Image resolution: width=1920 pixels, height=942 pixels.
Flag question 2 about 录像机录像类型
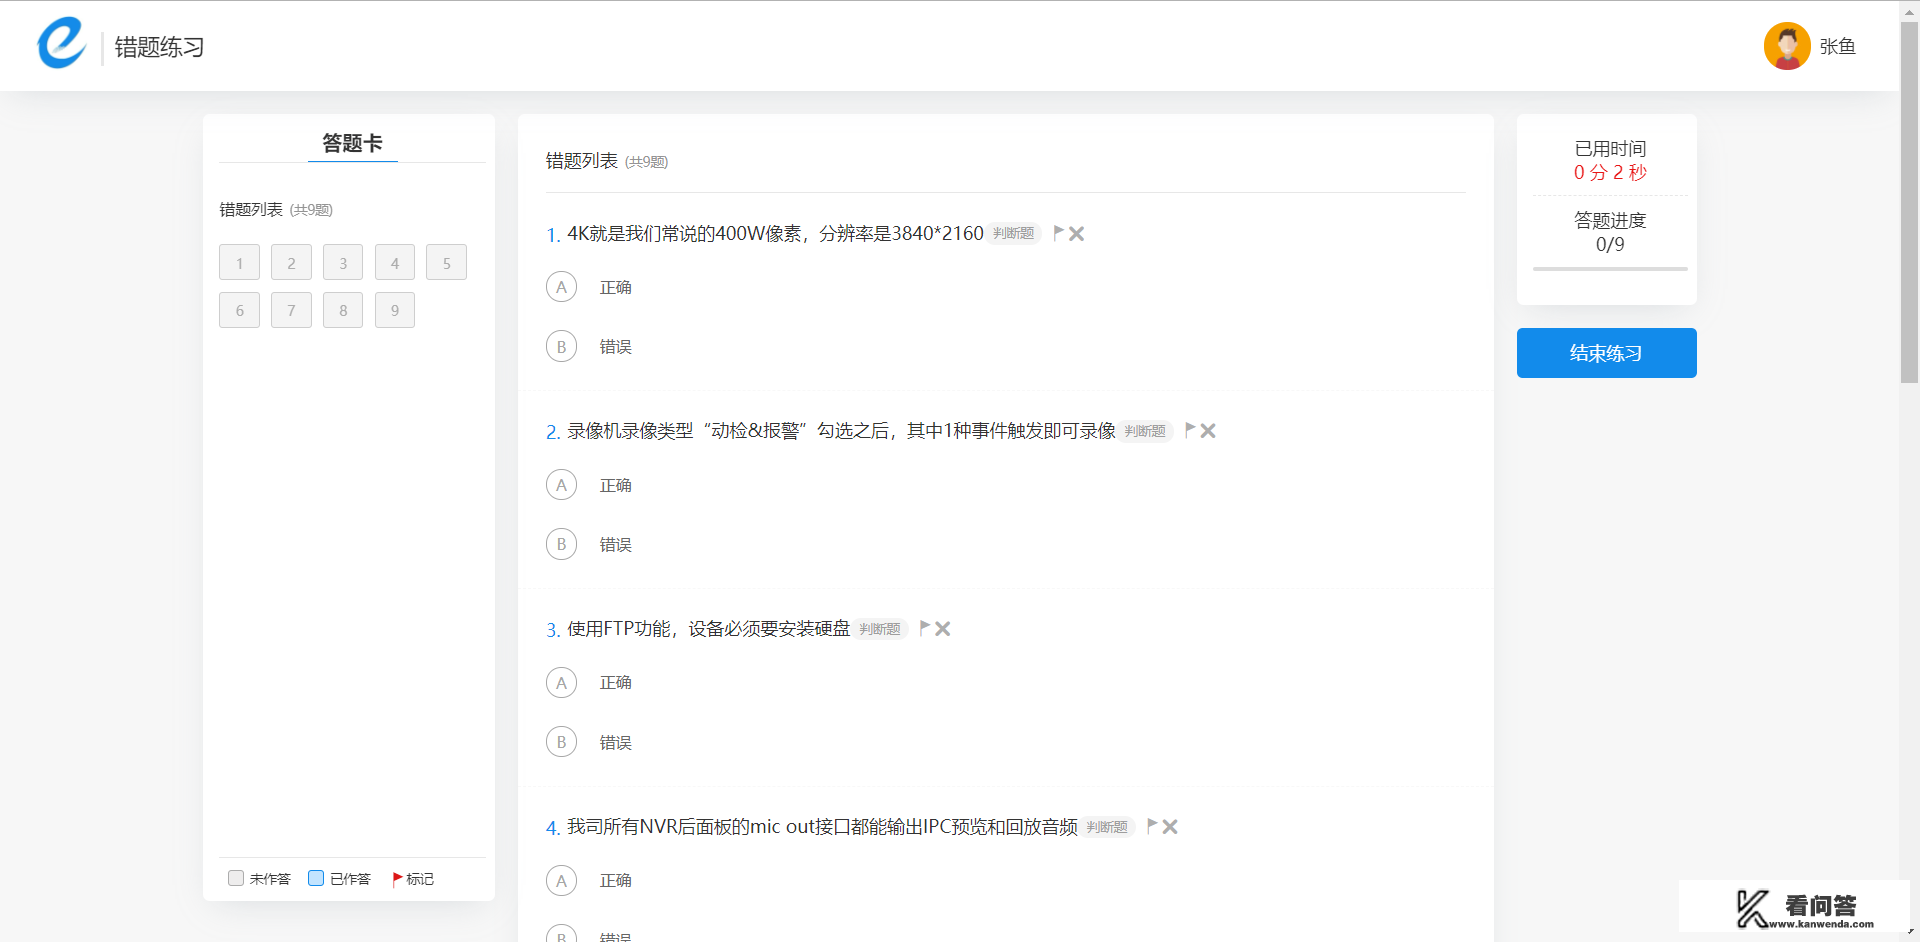coord(1190,430)
